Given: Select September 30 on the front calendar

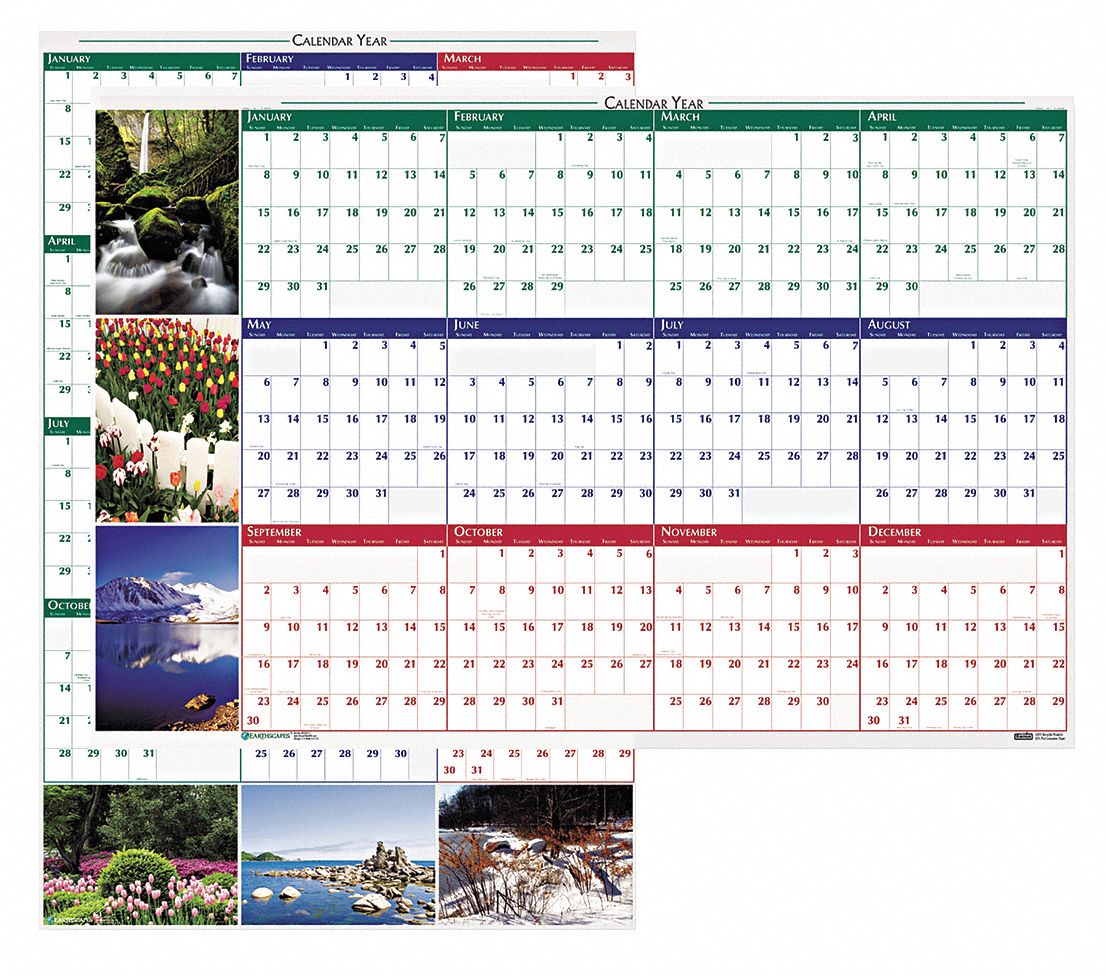Looking at the screenshot, I should [253, 721].
